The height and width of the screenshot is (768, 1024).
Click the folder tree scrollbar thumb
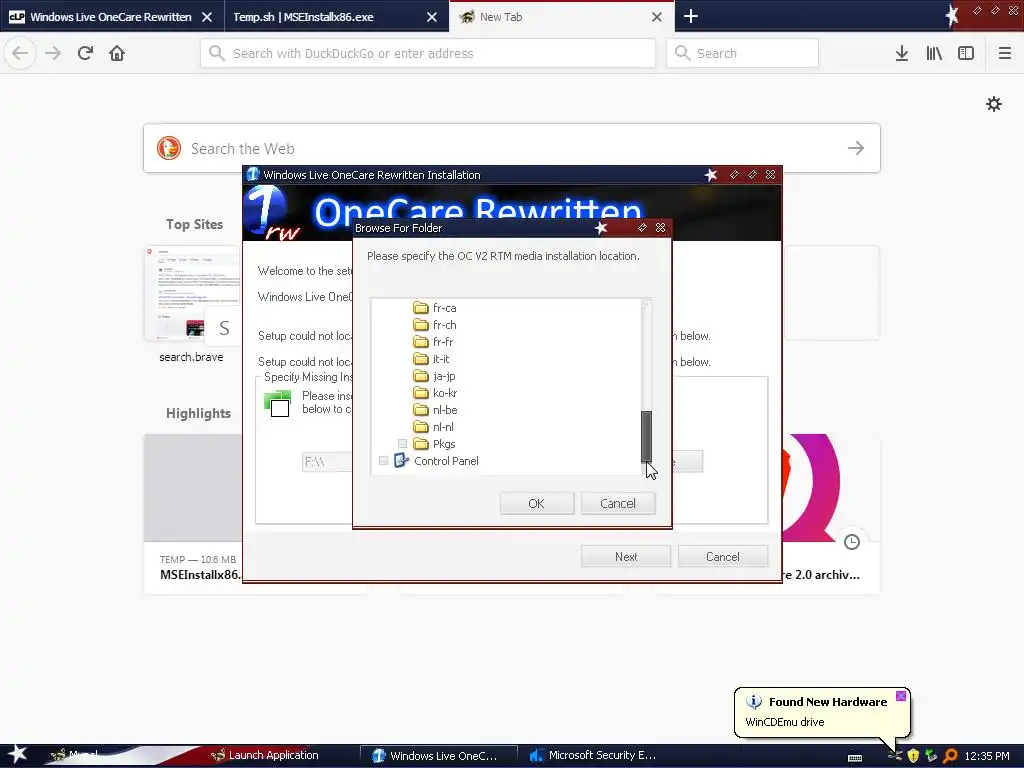[647, 436]
